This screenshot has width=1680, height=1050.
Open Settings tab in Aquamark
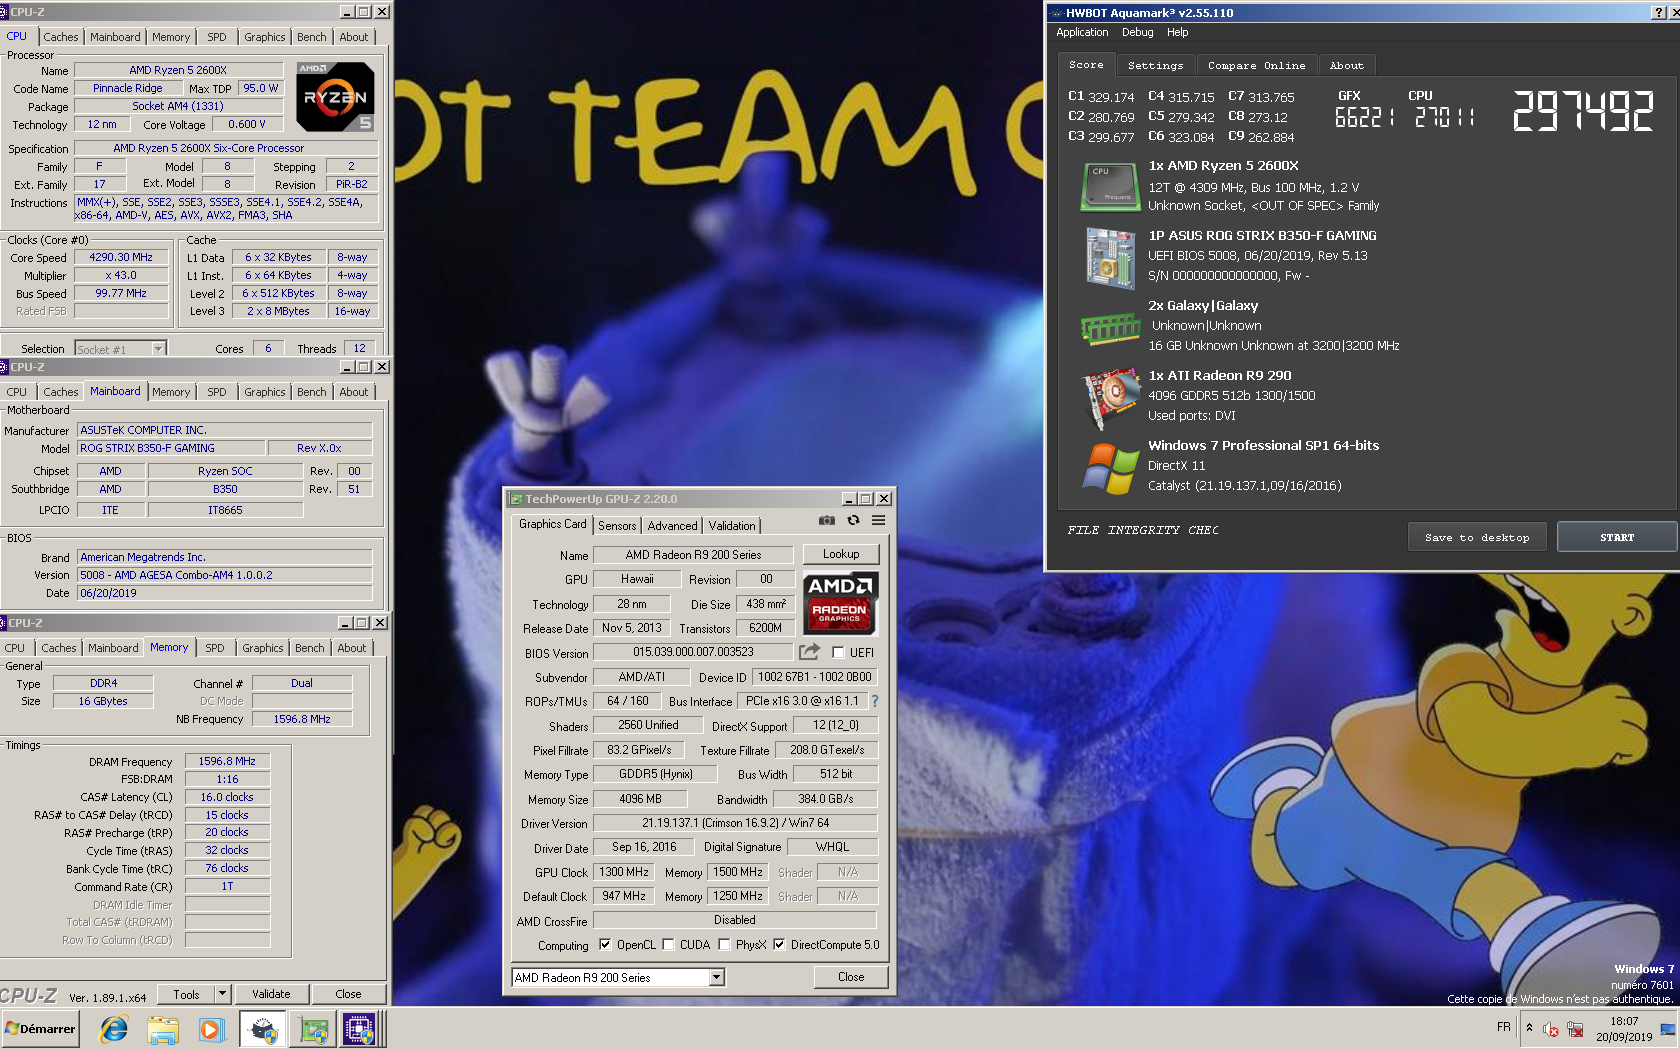pos(1155,65)
